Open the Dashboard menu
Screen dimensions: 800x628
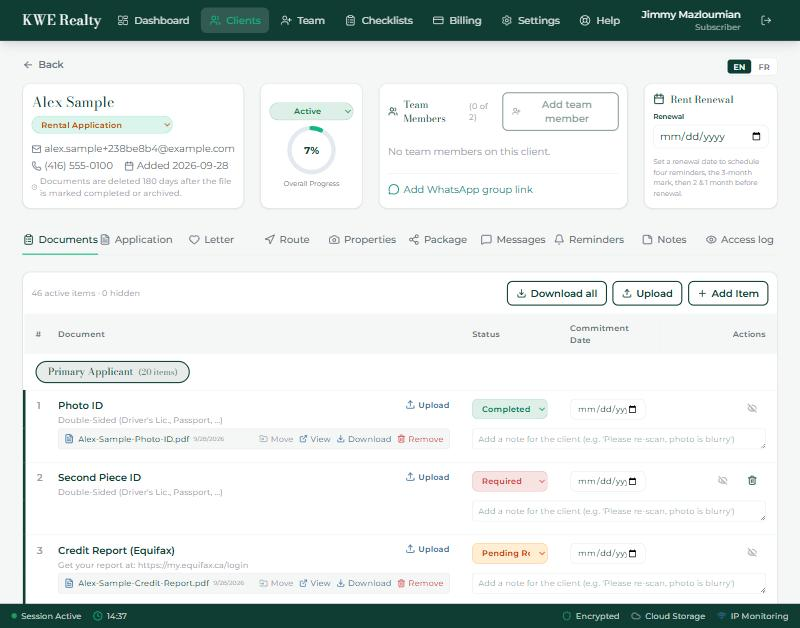154,20
